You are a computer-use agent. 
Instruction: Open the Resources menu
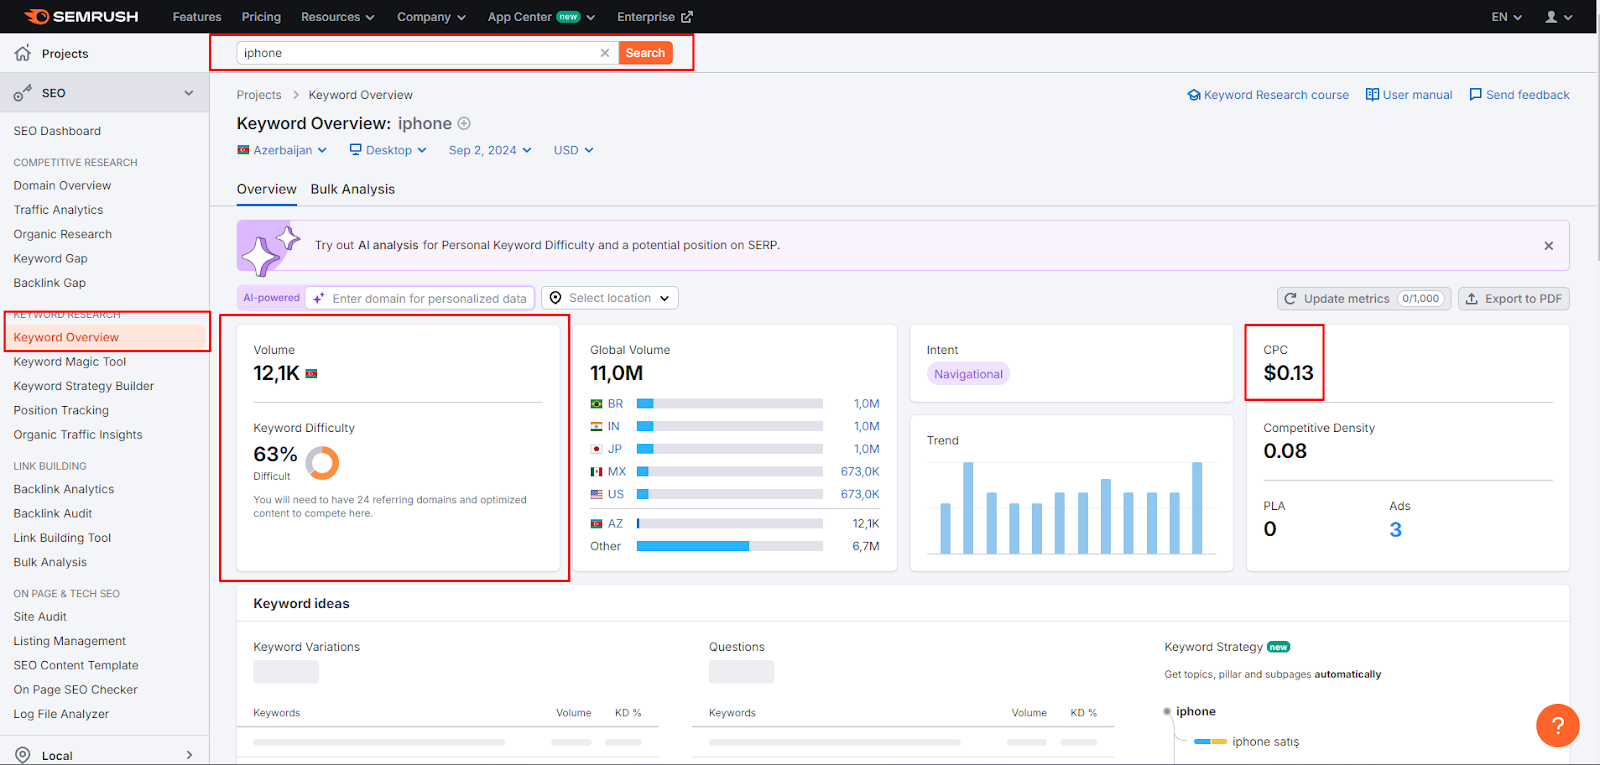338,17
